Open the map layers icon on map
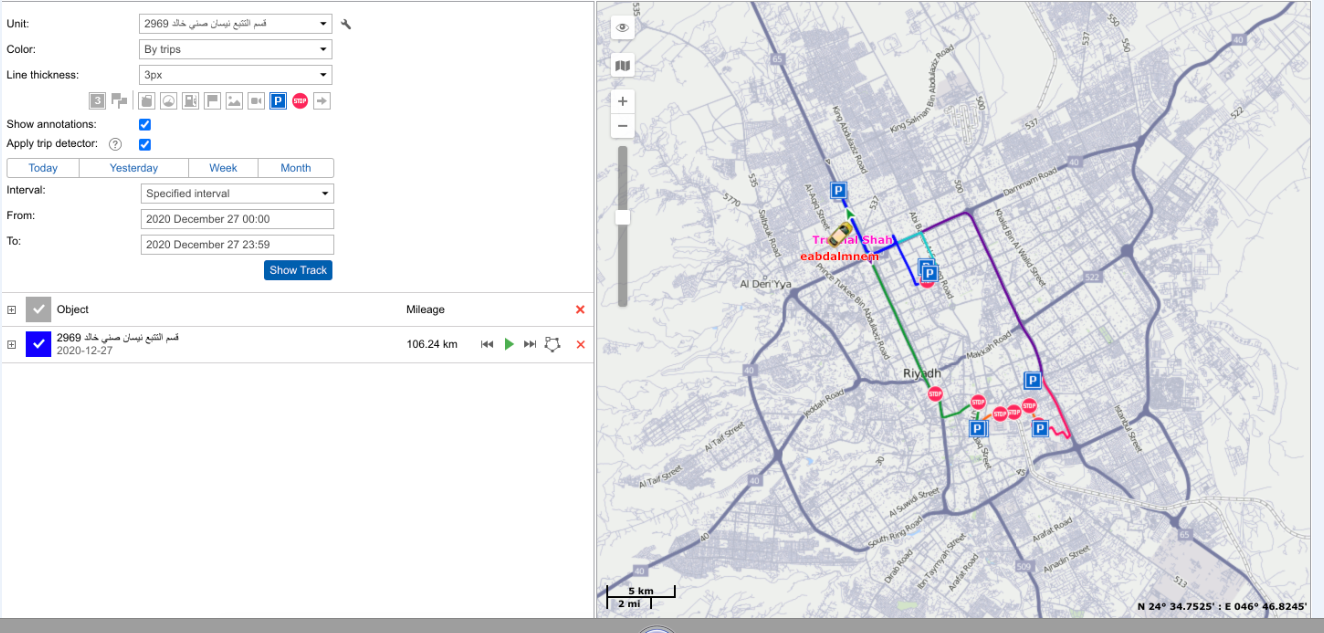Screen dimensions: 1324x633 tap(623, 65)
